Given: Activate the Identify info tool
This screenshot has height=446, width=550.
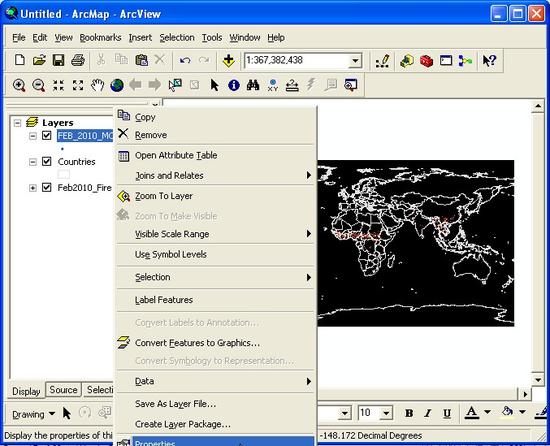Looking at the screenshot, I should pos(234,85).
